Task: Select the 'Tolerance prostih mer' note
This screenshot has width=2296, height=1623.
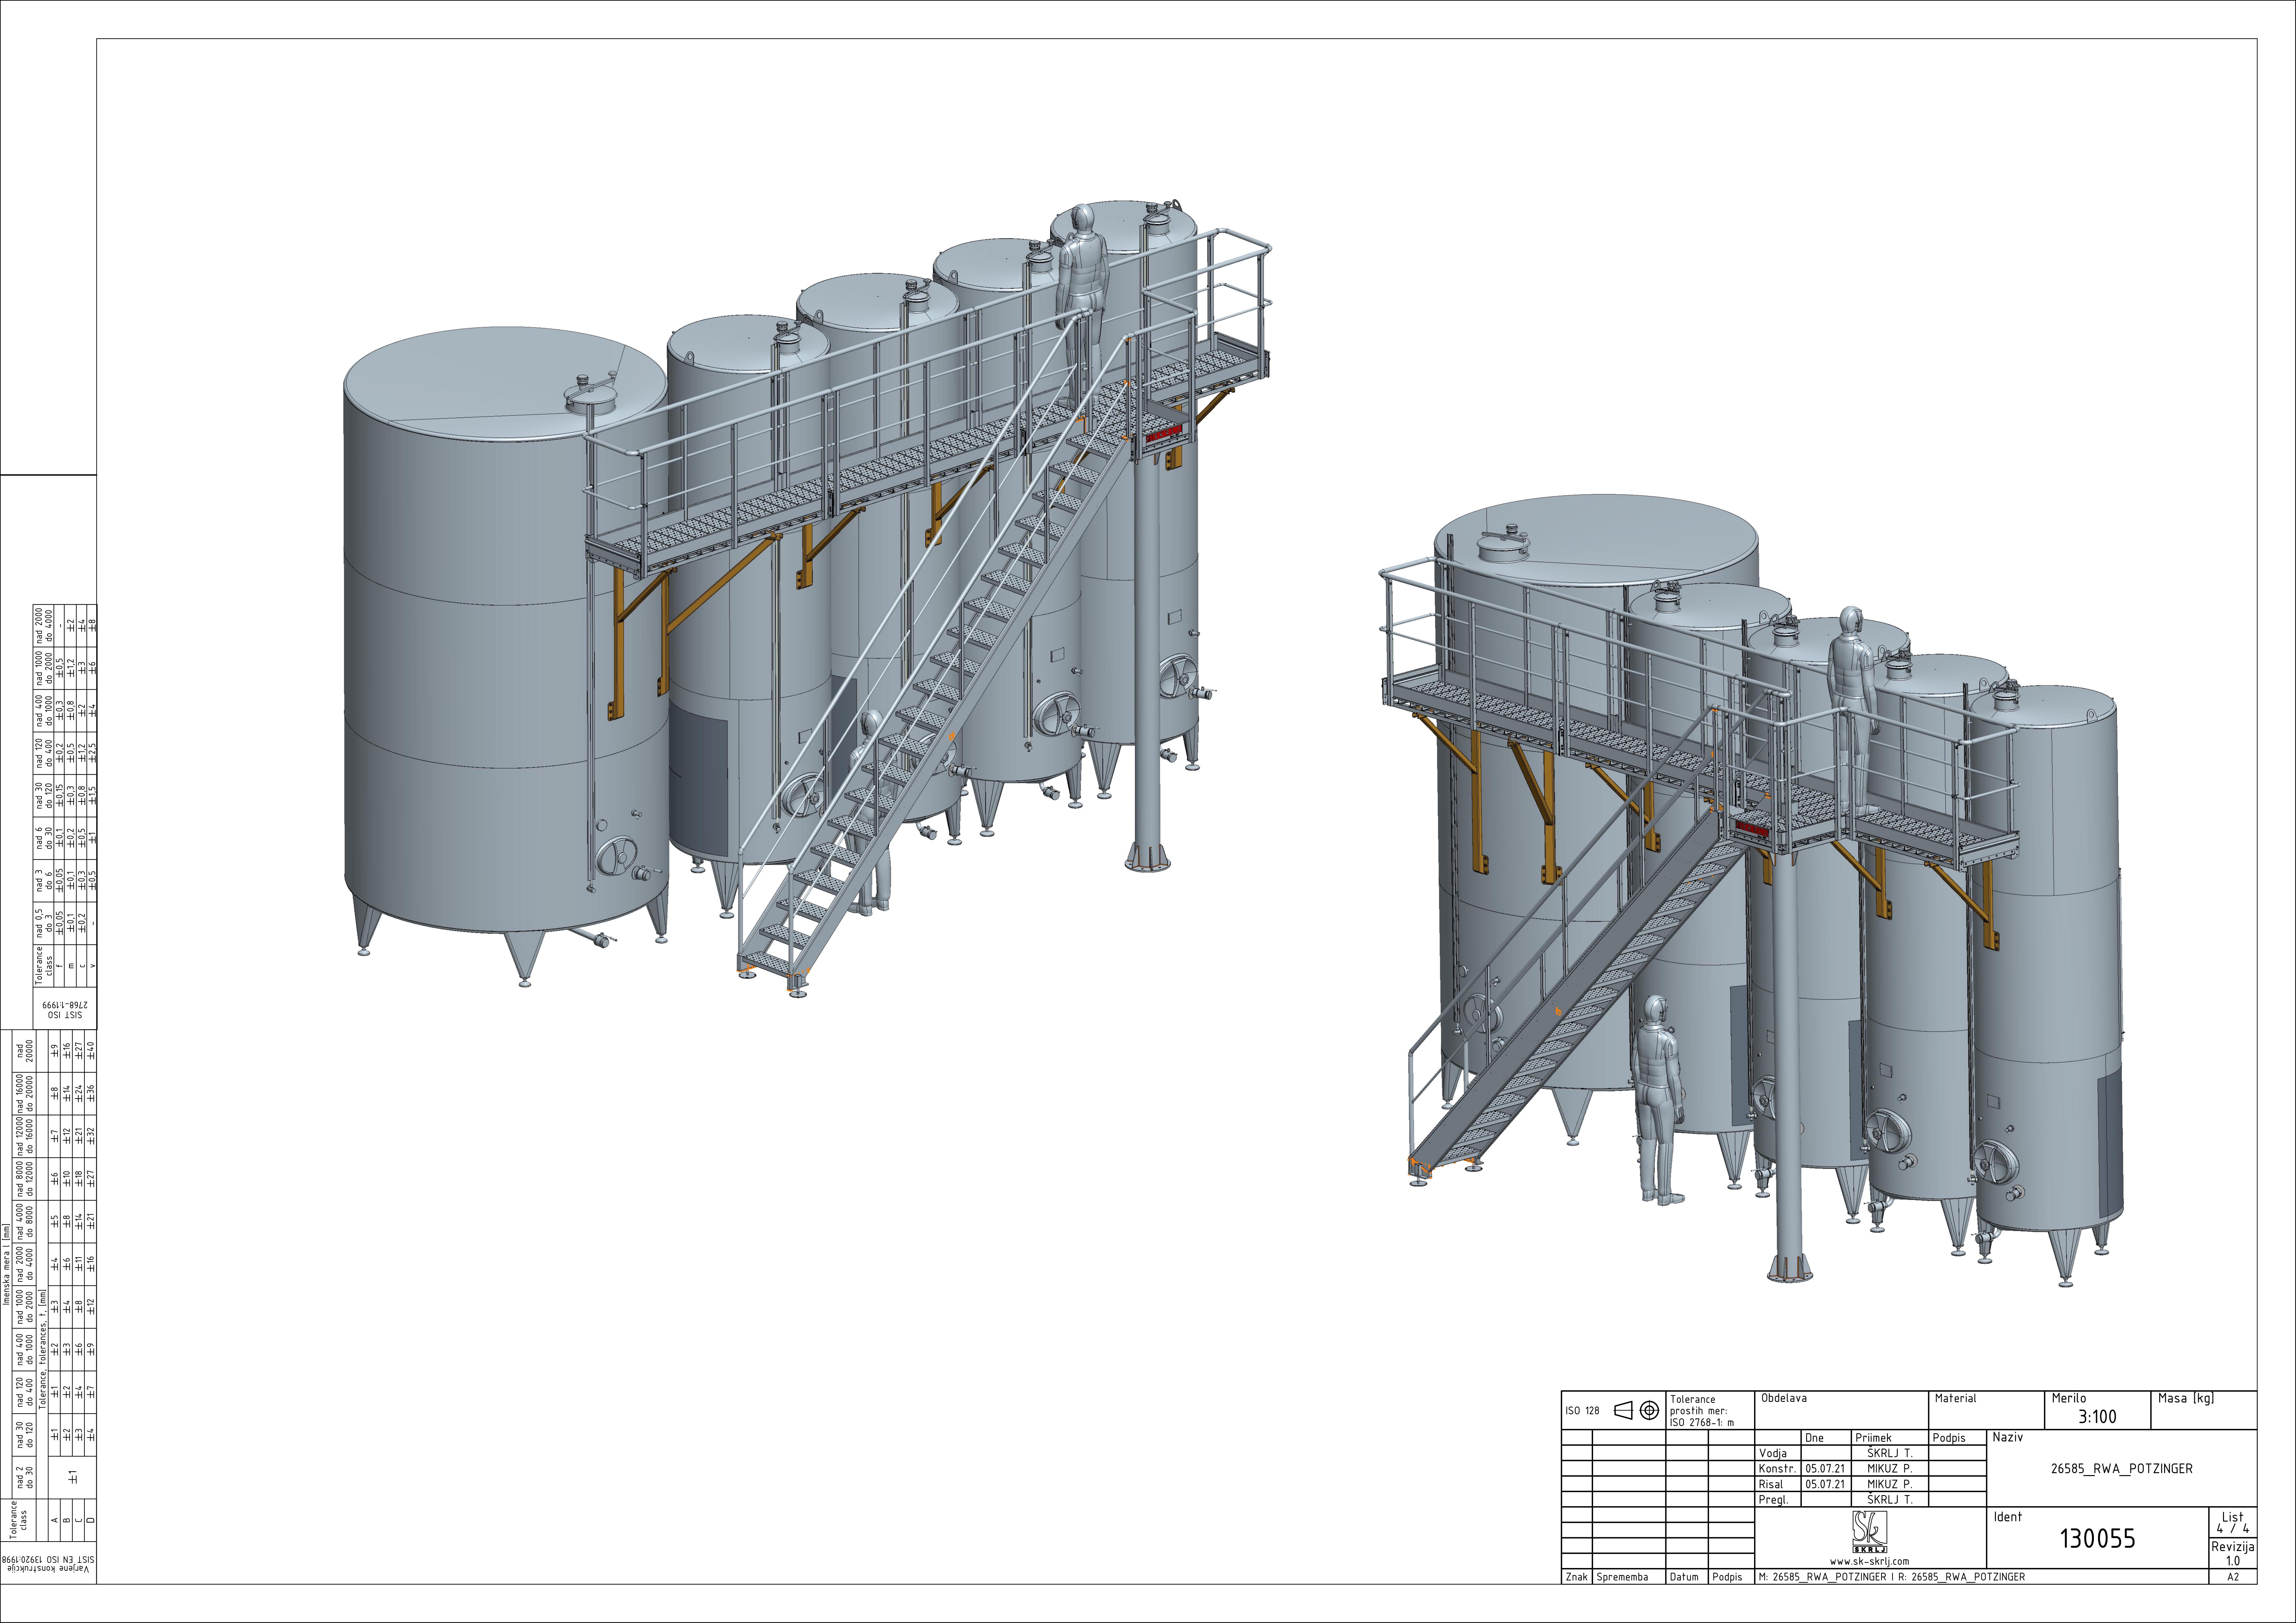Action: (x=1702, y=1411)
